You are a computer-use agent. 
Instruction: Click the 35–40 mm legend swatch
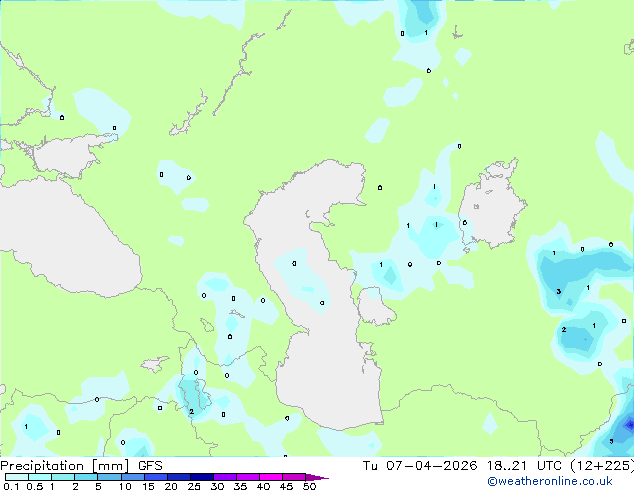point(248,477)
